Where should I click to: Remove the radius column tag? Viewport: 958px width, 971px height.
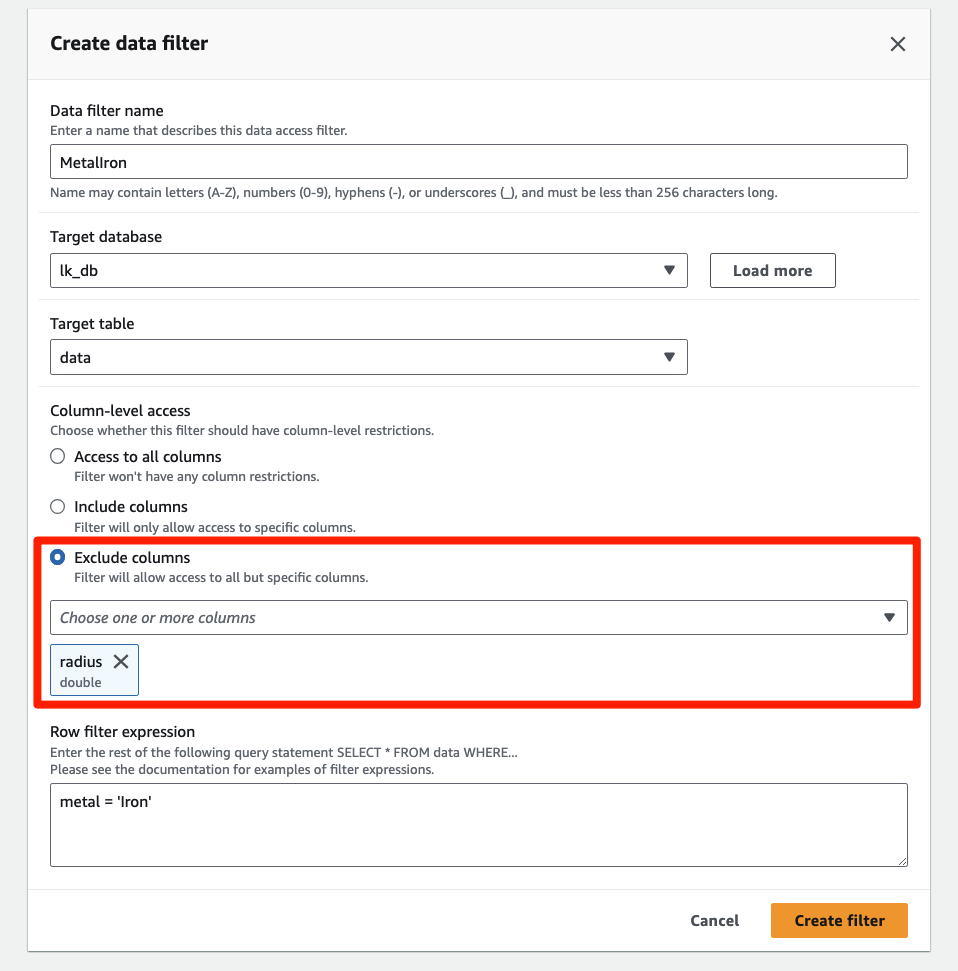coord(121,661)
